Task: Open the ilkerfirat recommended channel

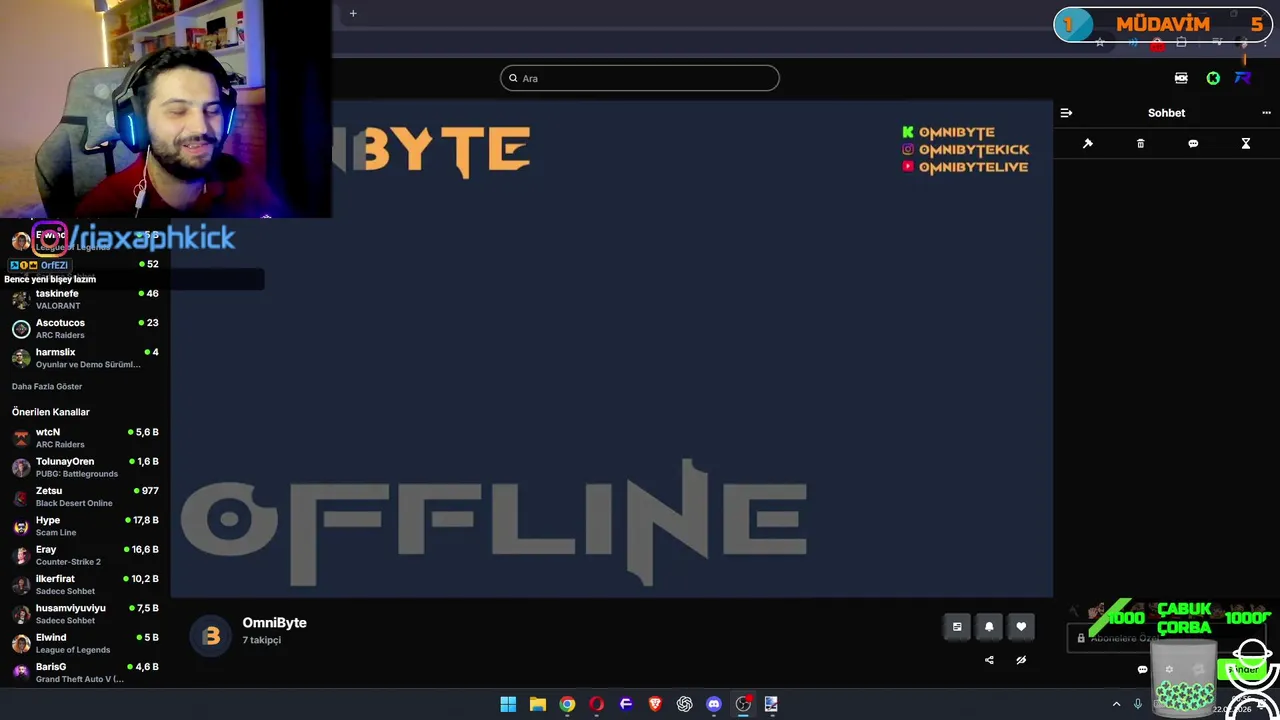Action: click(85, 584)
